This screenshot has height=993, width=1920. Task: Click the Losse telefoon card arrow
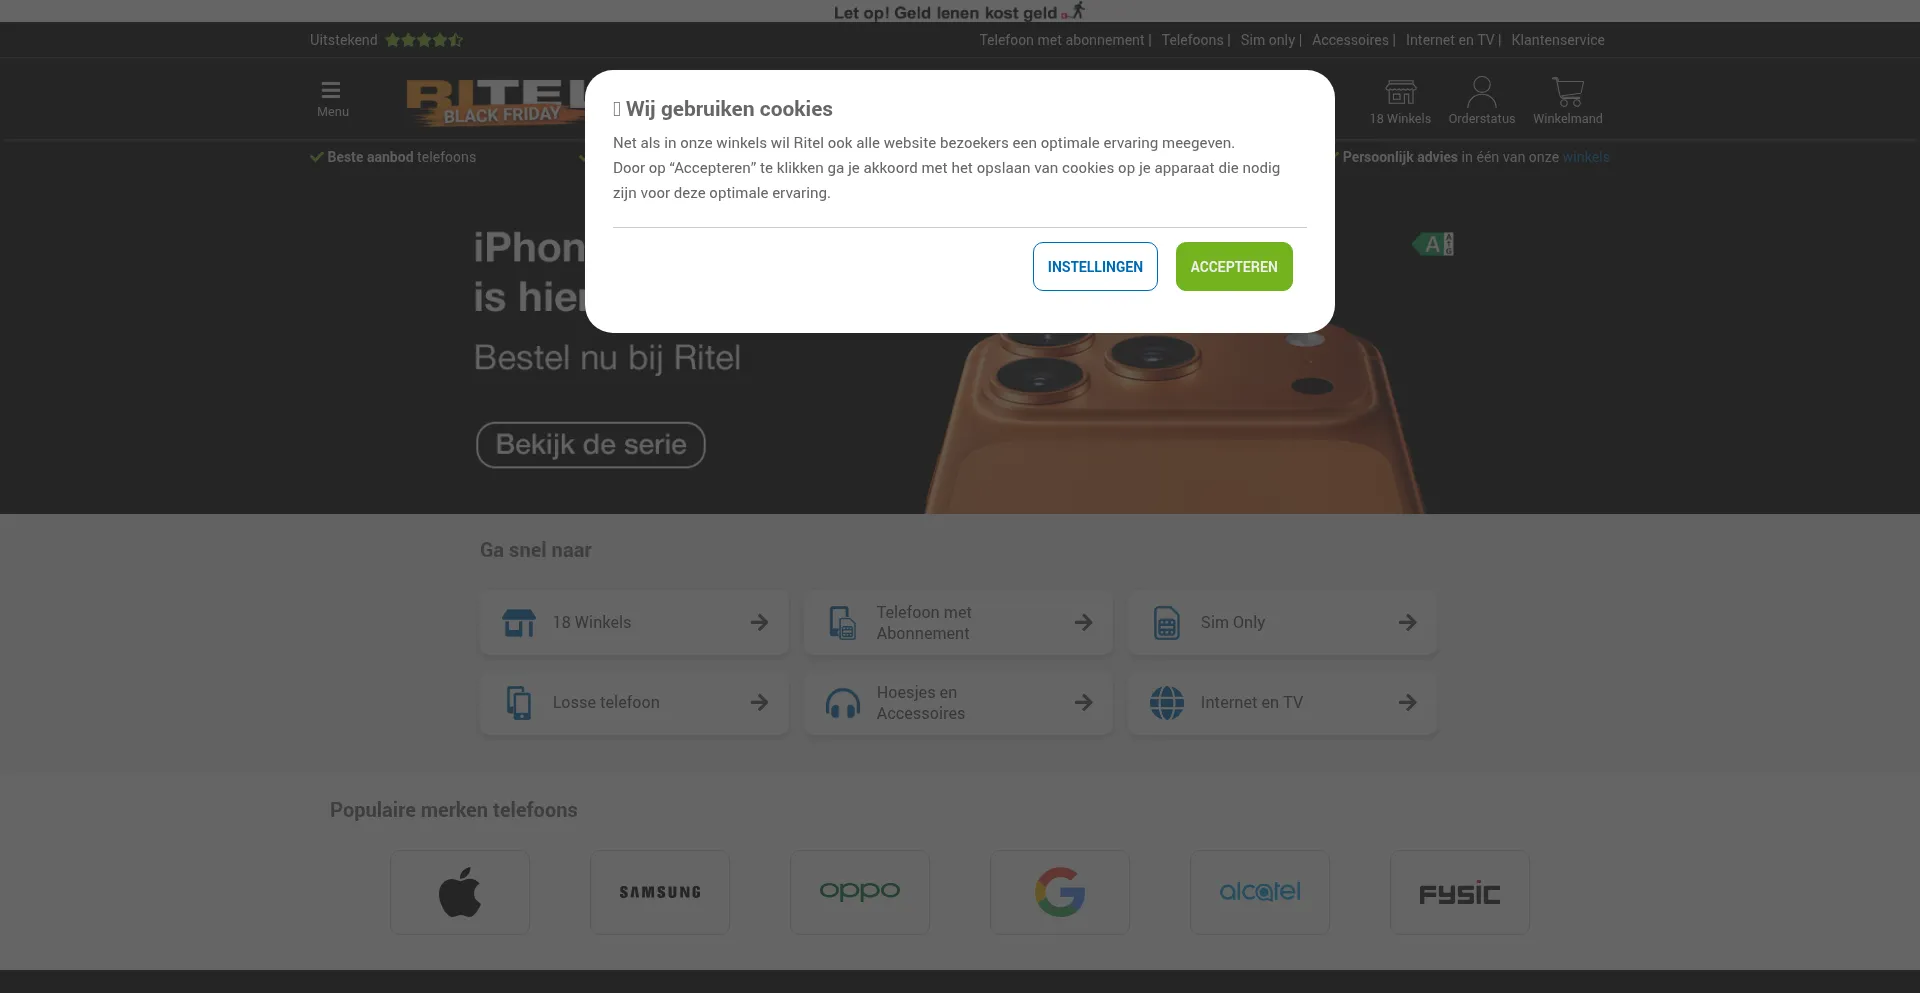pyautogui.click(x=760, y=702)
